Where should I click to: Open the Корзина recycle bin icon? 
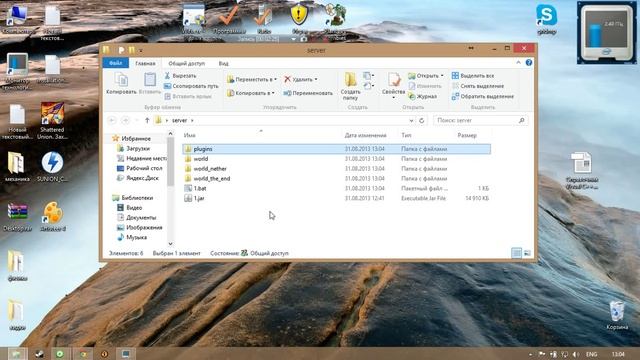click(x=617, y=315)
